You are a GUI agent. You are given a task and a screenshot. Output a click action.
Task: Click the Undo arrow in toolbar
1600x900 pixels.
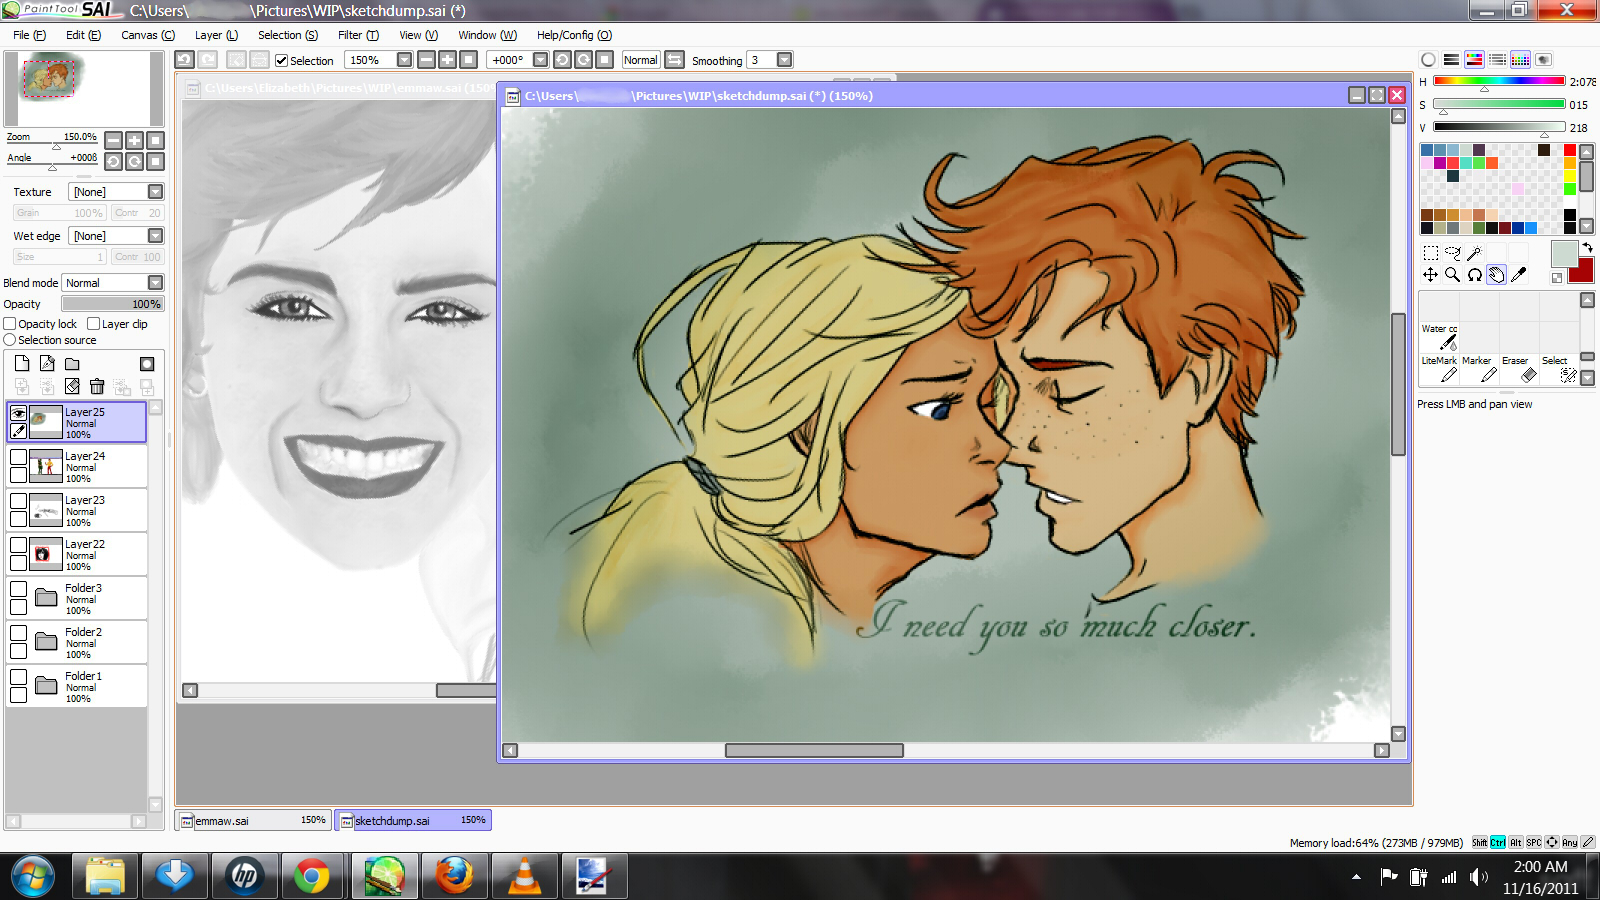click(x=184, y=60)
